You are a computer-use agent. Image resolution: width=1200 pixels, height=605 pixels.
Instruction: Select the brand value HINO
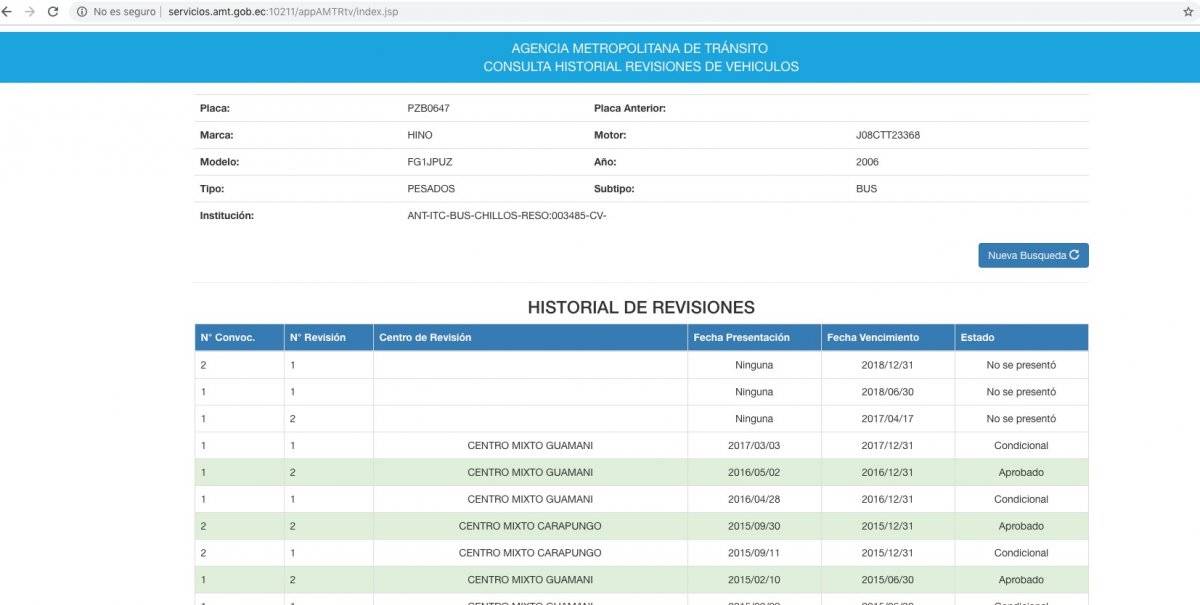pos(420,135)
